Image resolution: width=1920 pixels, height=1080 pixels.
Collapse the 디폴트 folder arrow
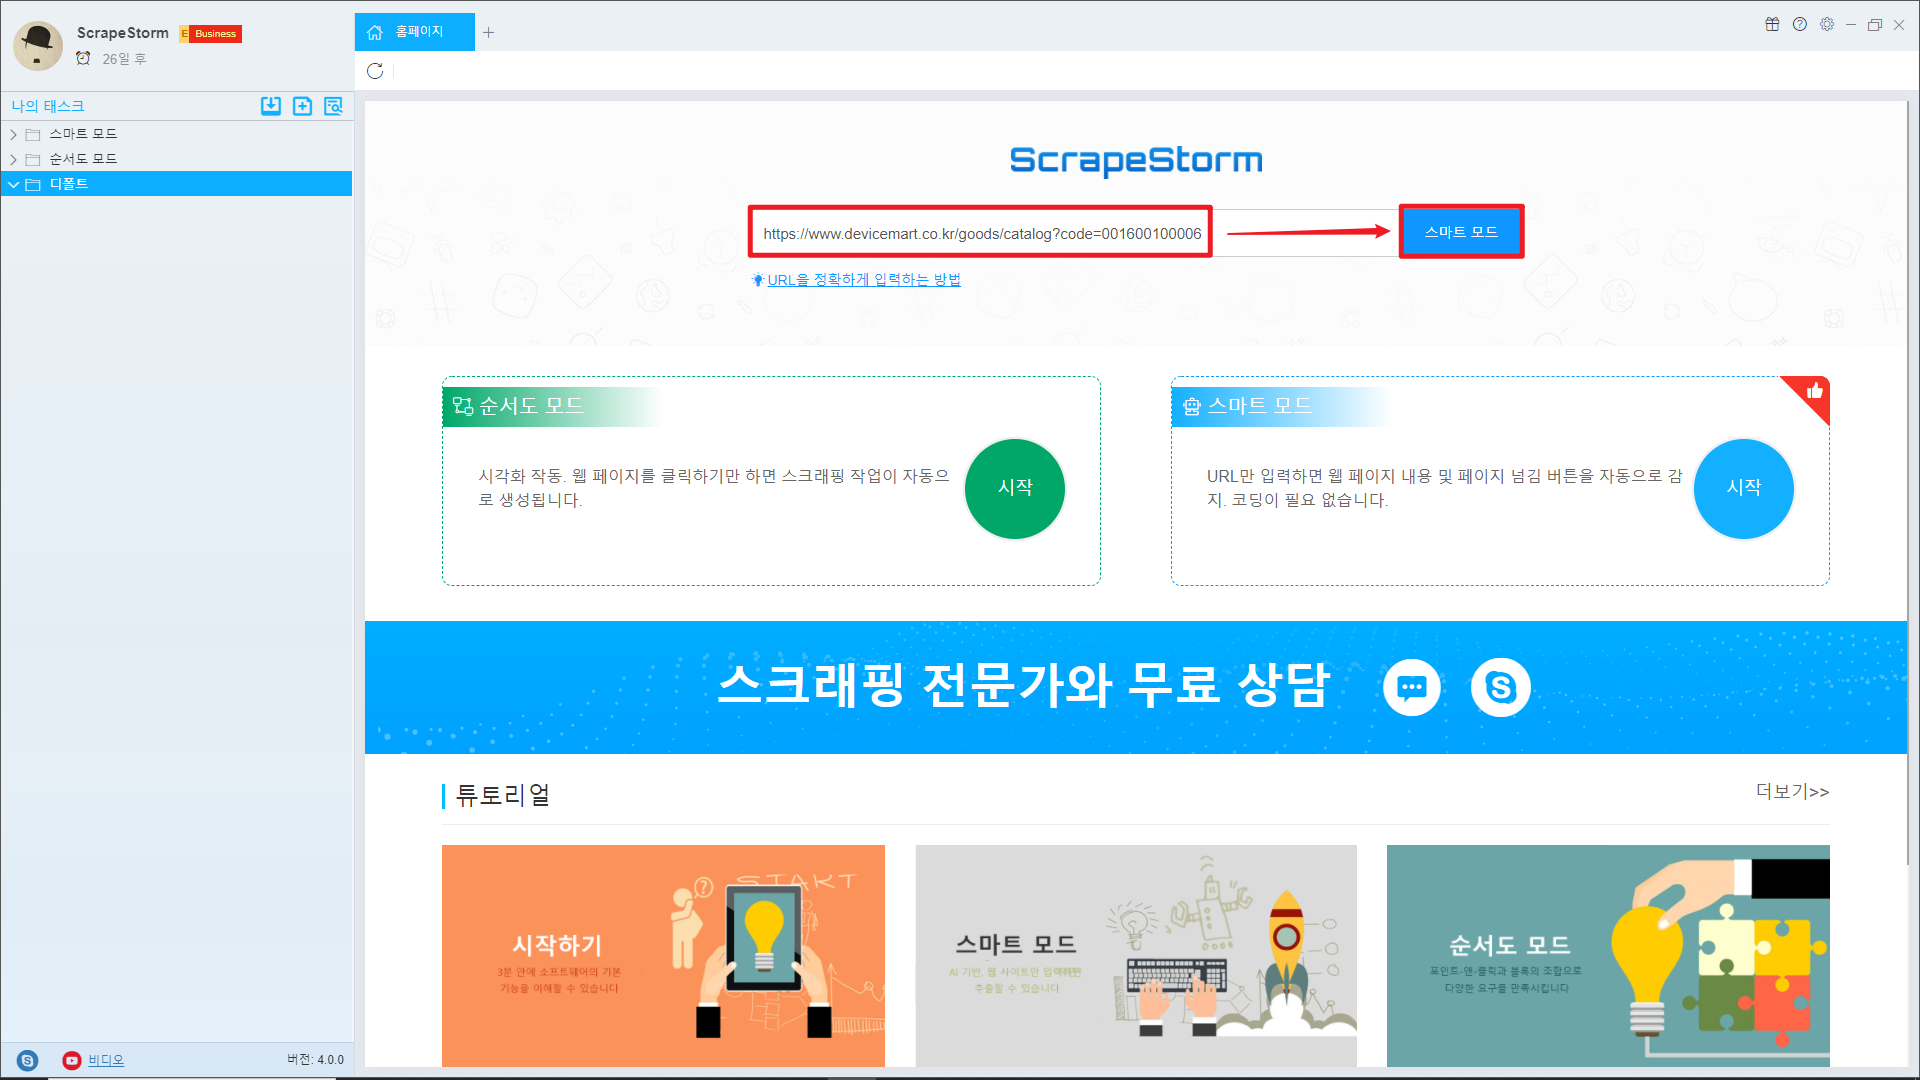[13, 184]
